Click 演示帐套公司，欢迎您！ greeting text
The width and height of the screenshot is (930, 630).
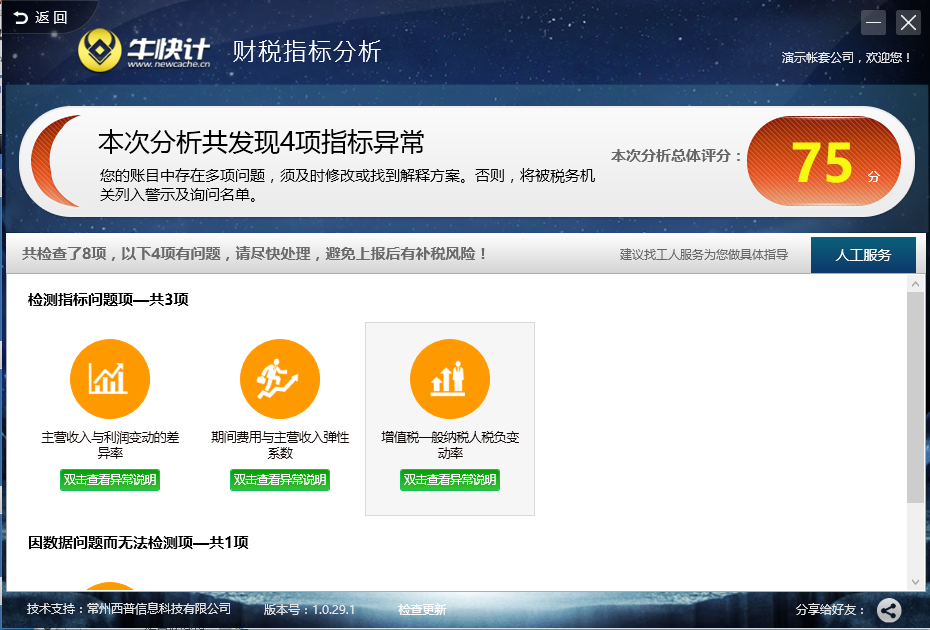tap(846, 58)
